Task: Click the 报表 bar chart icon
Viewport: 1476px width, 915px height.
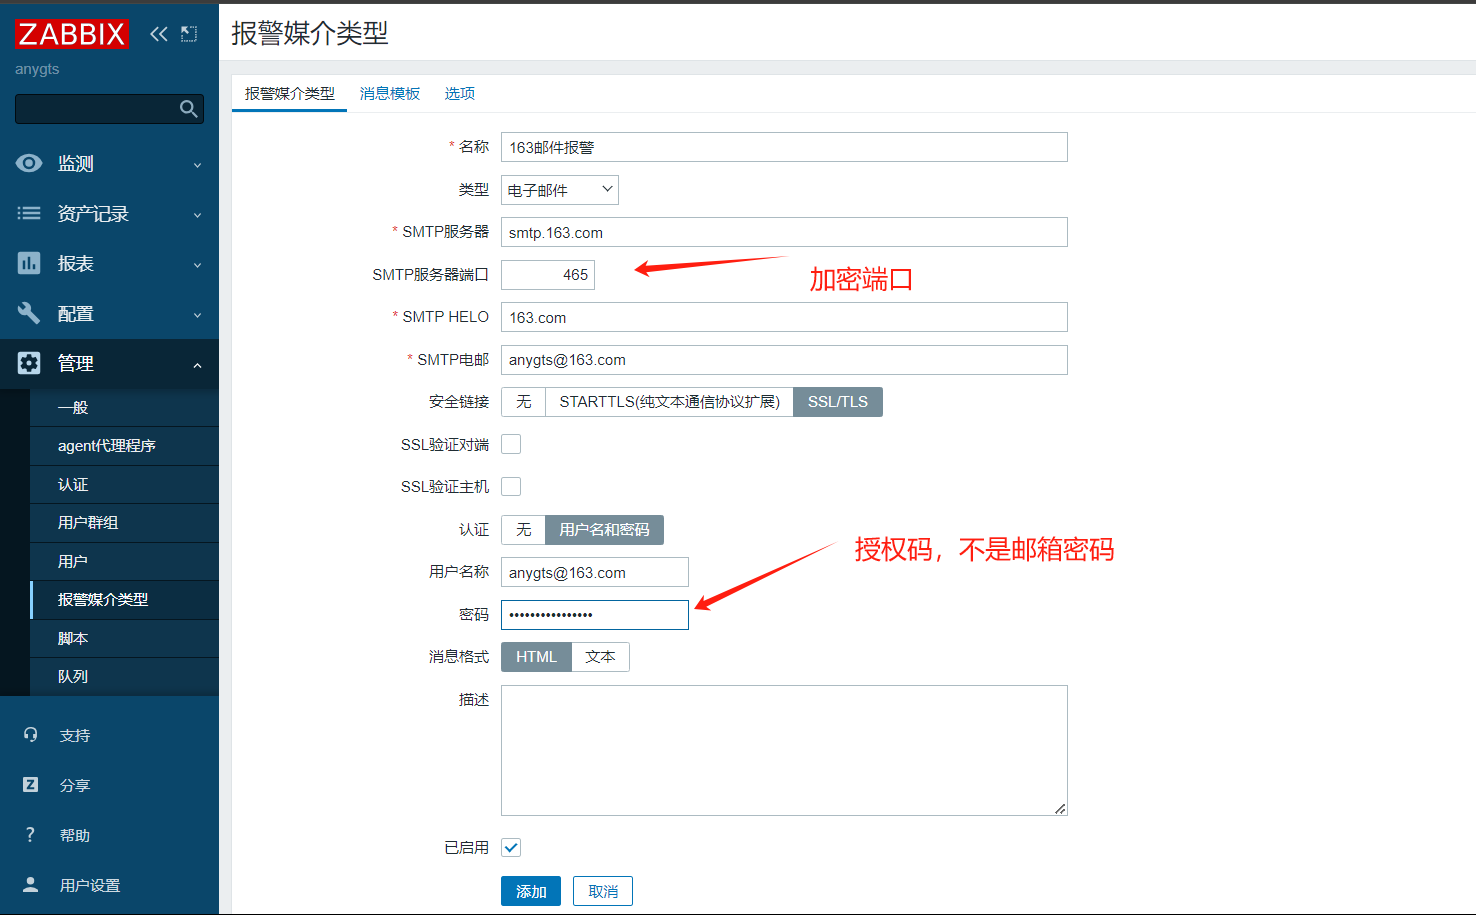Action: click(29, 263)
